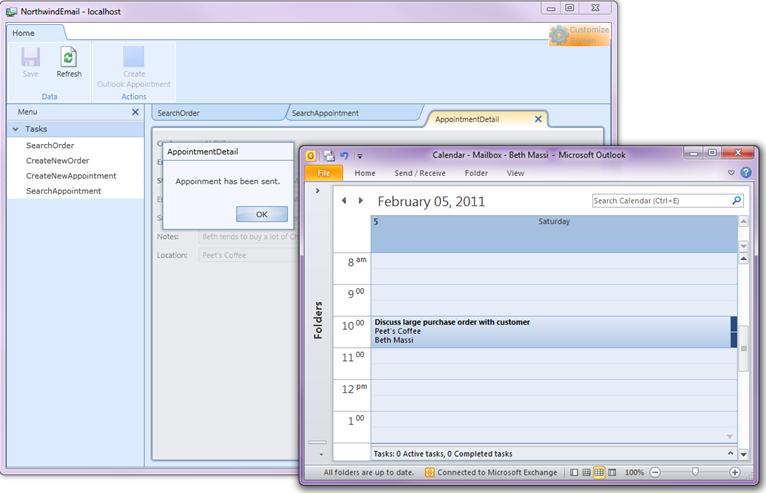The width and height of the screenshot is (766, 493).
Task: Open the Outlook Help question mark icon
Action: pyautogui.click(x=744, y=173)
